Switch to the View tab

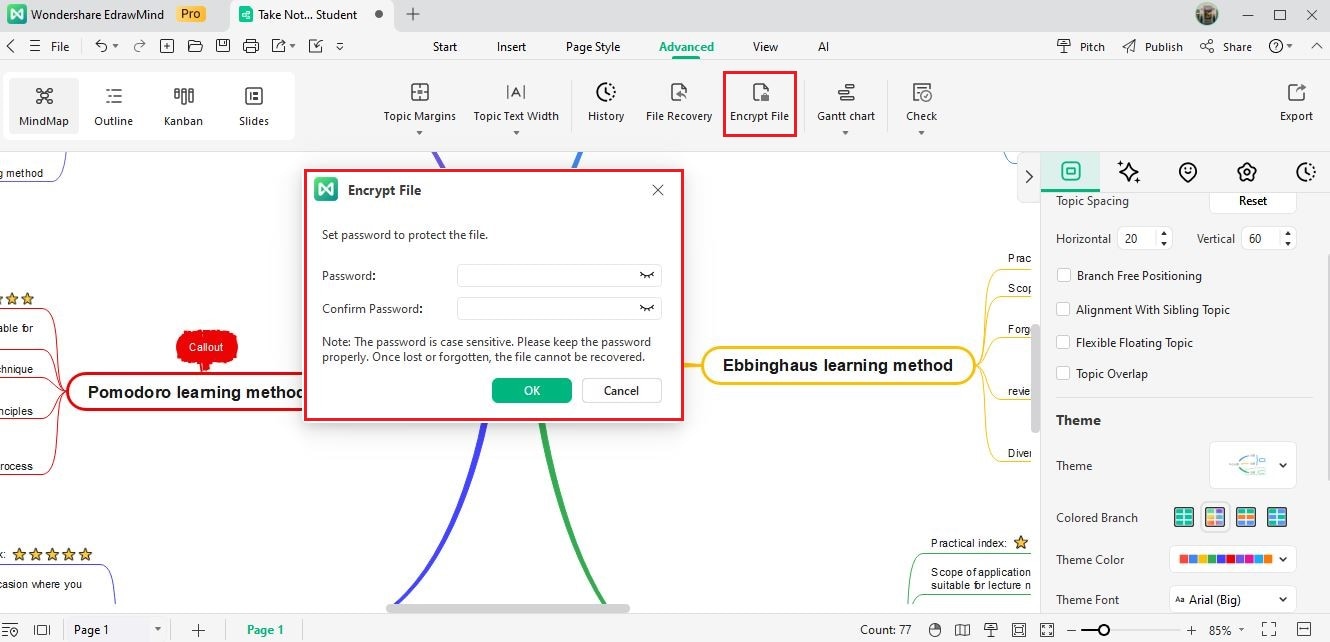point(765,46)
